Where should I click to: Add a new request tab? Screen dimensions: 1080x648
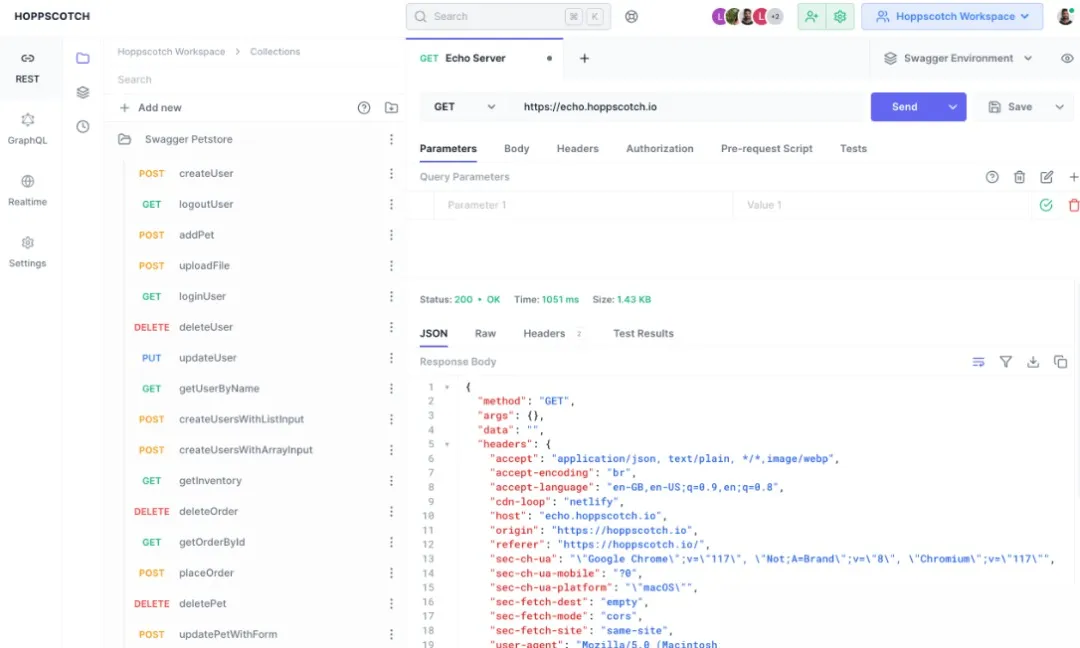(584, 59)
